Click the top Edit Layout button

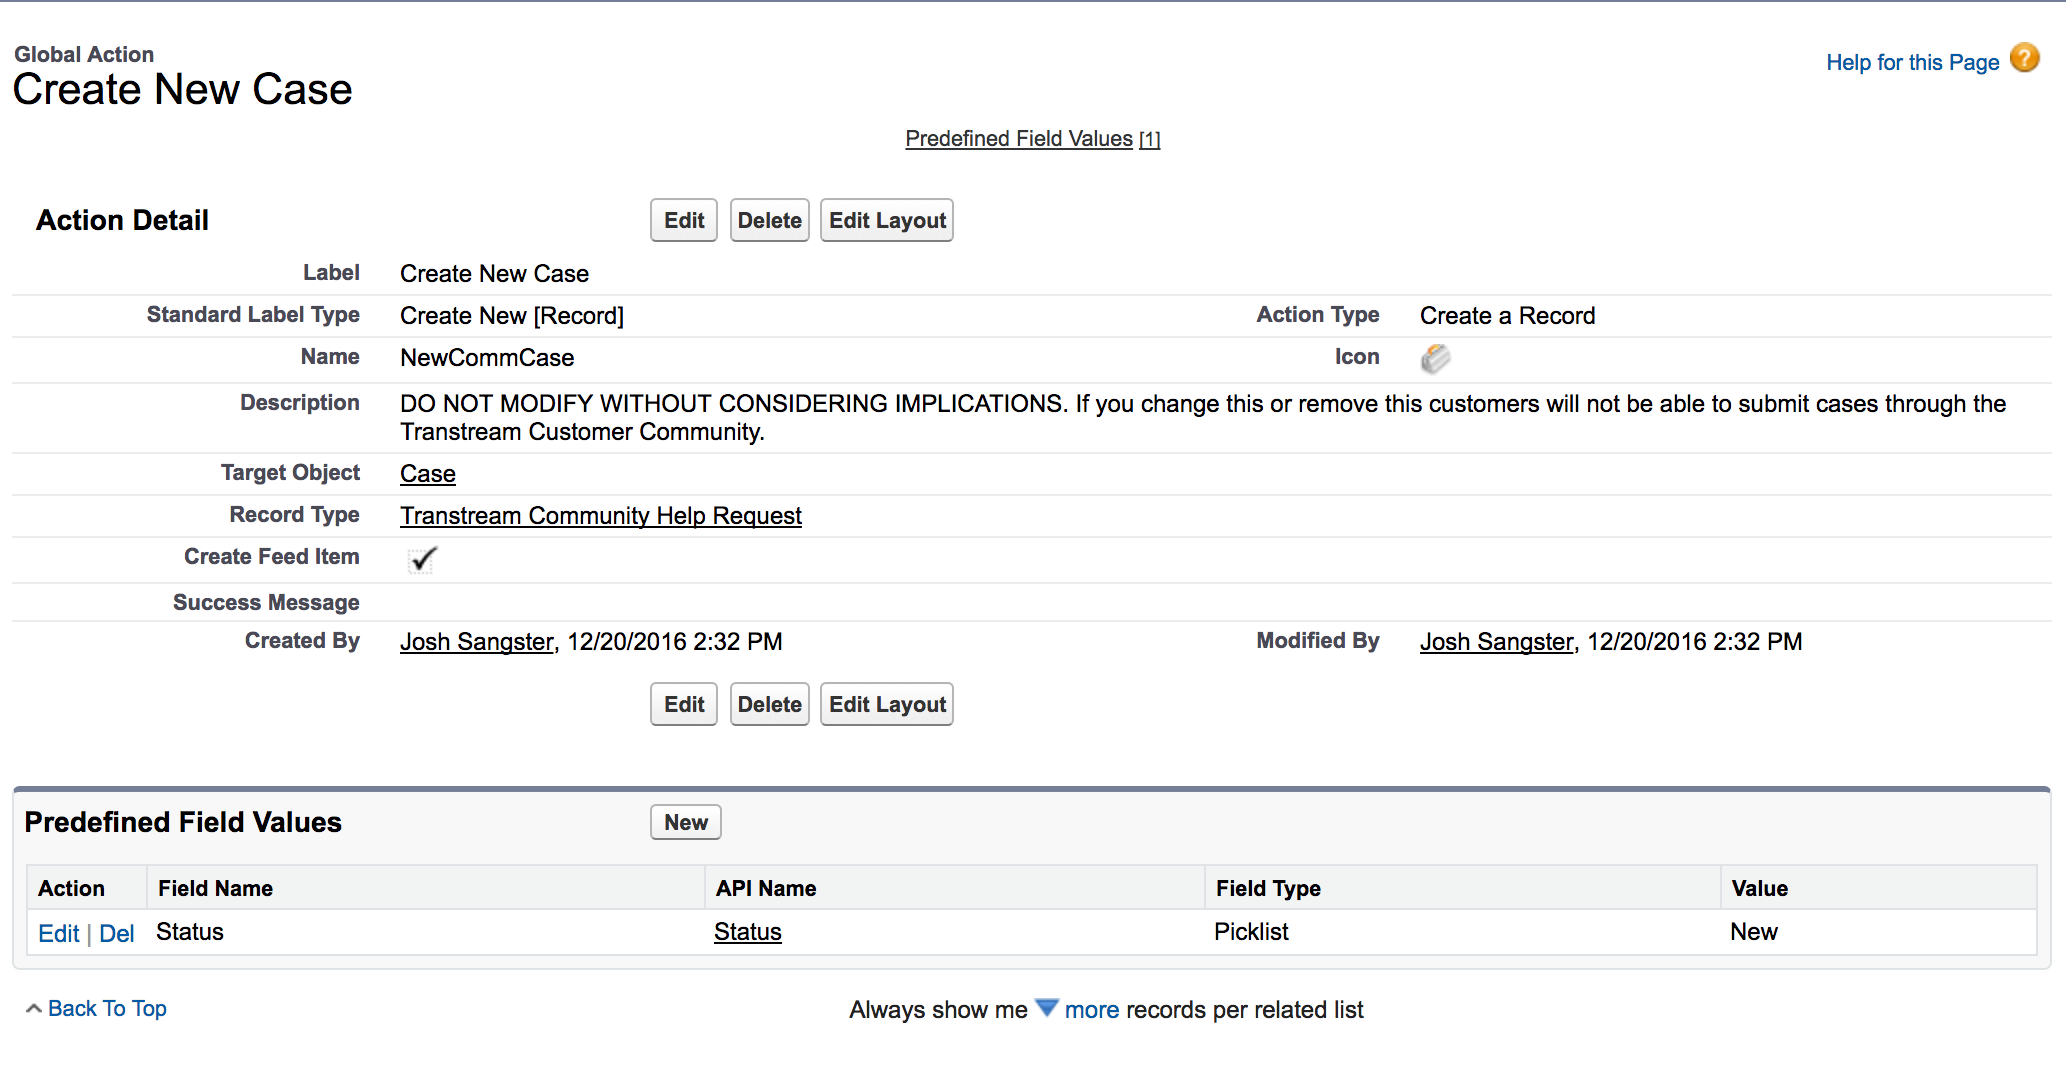(x=887, y=221)
